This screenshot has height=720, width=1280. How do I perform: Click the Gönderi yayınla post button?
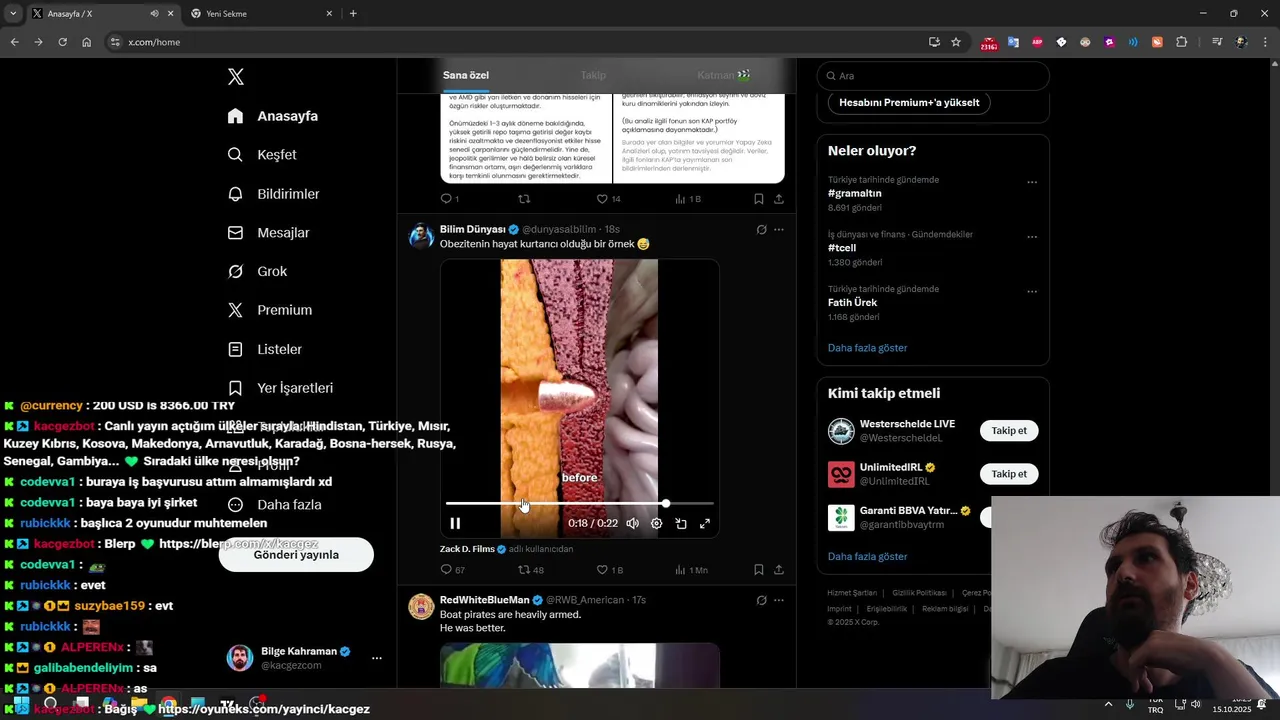(296, 555)
